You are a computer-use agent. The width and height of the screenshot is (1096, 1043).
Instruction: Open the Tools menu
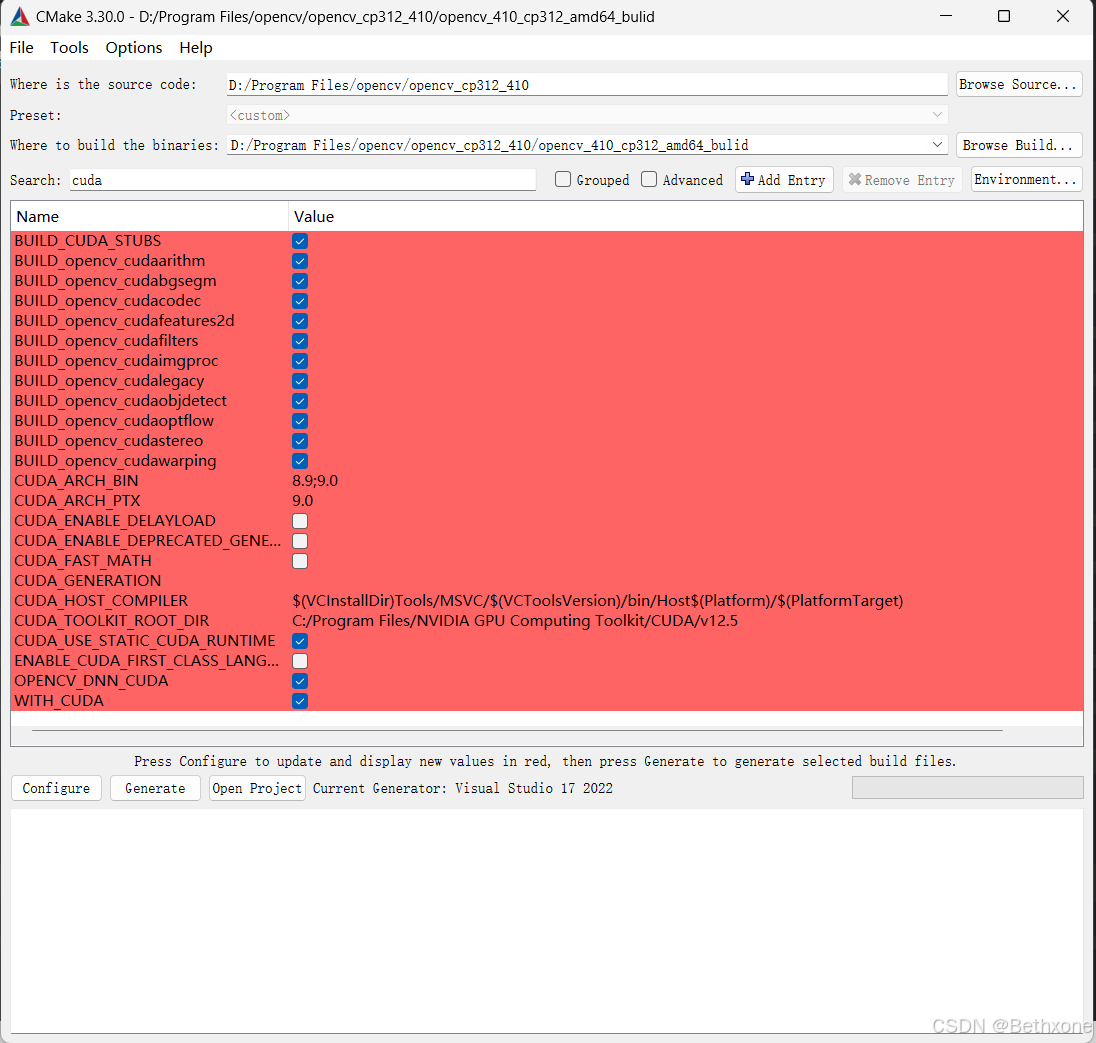69,48
